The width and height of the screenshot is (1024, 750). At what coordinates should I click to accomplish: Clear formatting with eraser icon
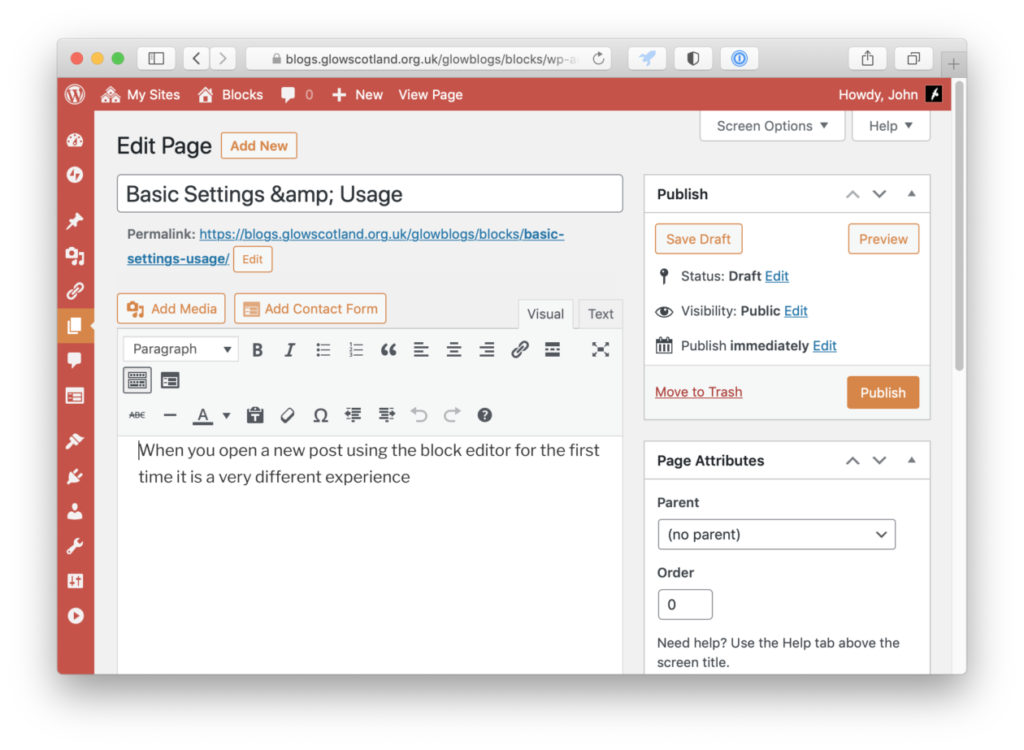(x=287, y=415)
